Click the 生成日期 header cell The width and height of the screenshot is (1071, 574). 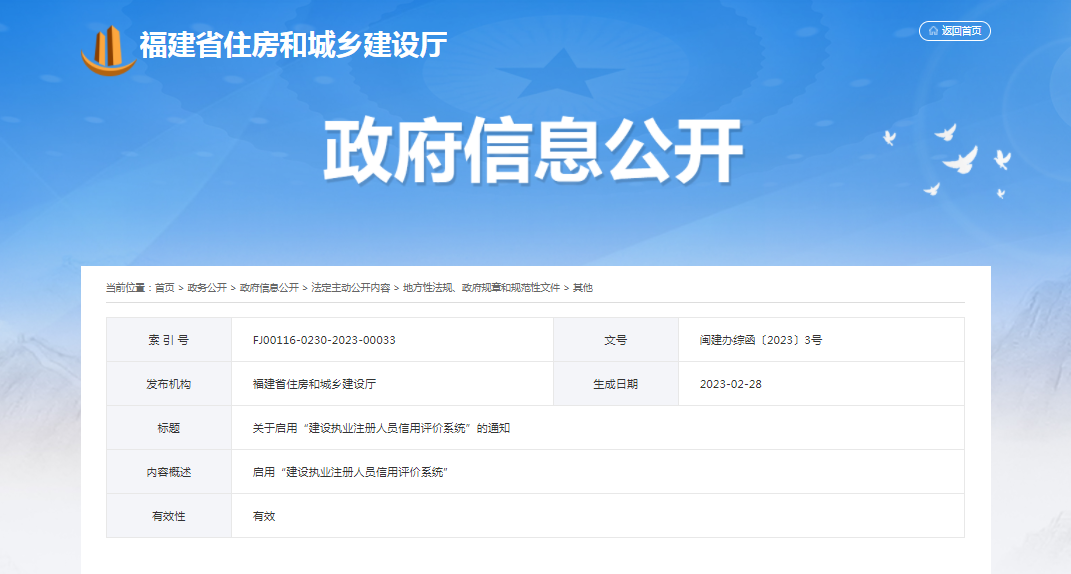(615, 384)
